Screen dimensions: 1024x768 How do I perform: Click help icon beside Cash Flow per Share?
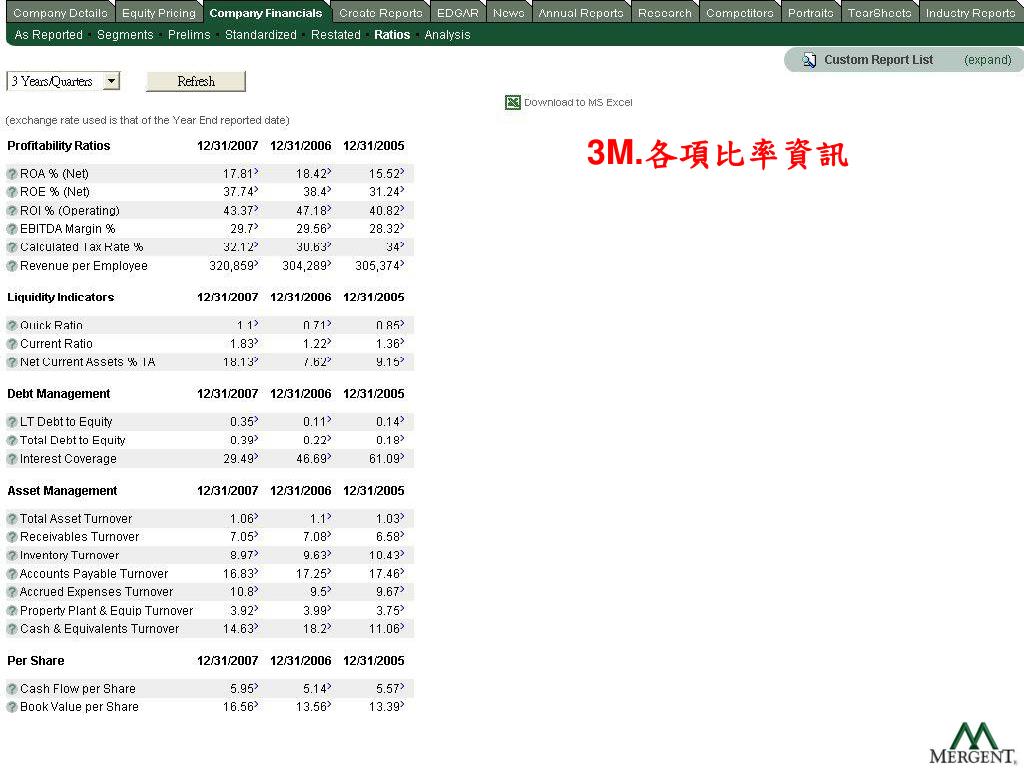(x=12, y=689)
